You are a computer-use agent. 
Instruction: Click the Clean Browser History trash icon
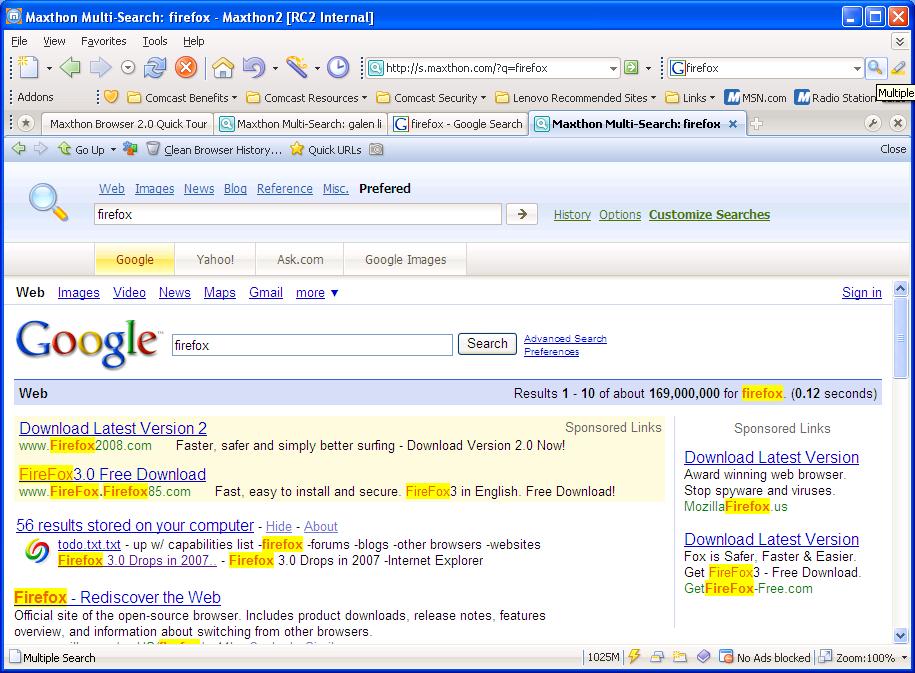(153, 149)
